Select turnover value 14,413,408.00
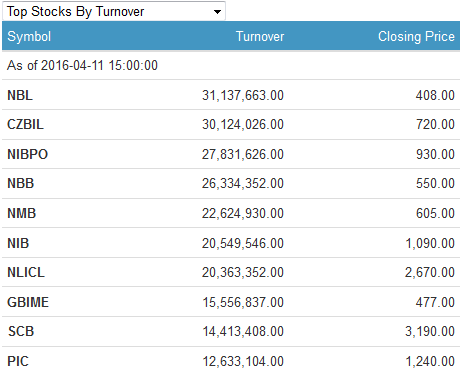The width and height of the screenshot is (460, 375). 243,332
